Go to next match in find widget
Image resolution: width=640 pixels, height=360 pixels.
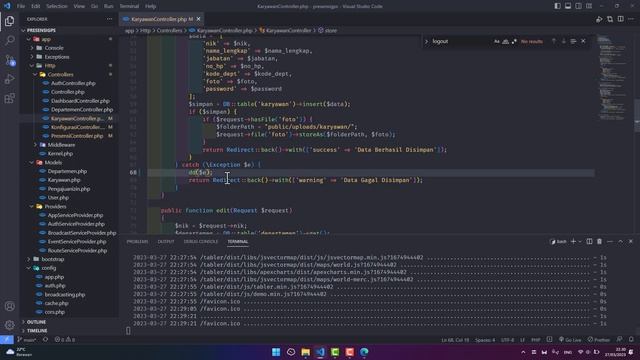click(x=564, y=41)
